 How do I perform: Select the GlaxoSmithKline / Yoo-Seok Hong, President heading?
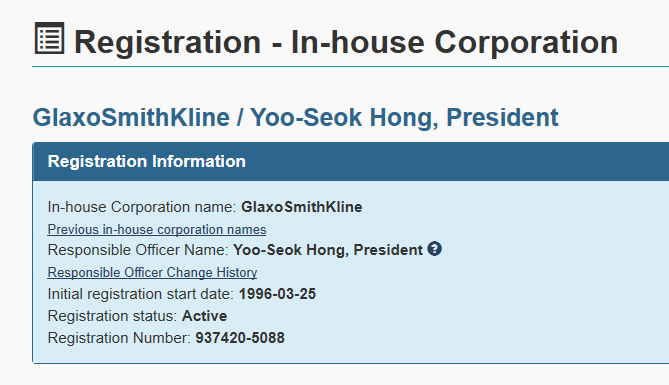(x=295, y=117)
